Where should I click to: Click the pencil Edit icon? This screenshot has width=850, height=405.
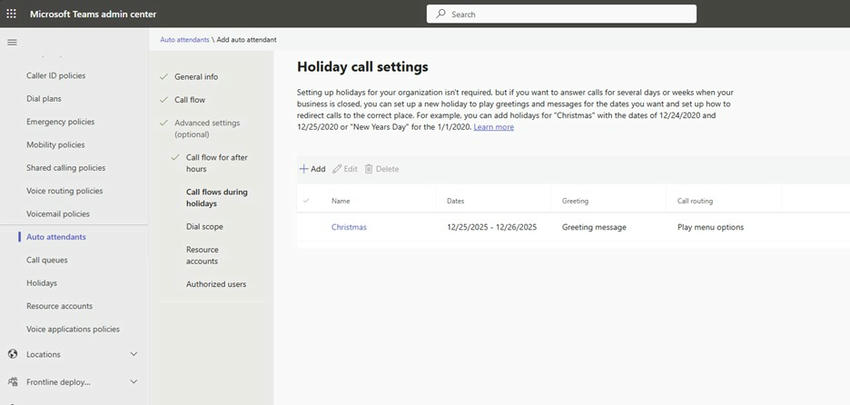click(x=337, y=169)
